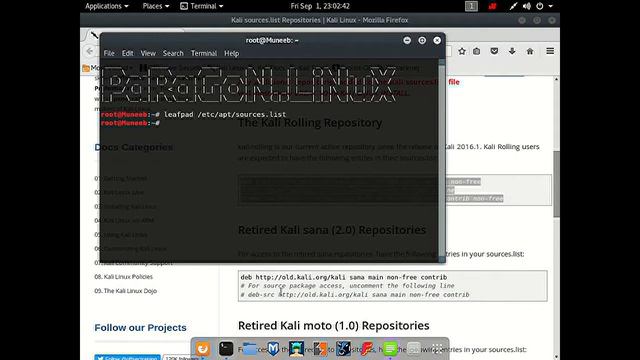The width and height of the screenshot is (640, 360).
Task: Click the Firefox page vertical scrollbar
Action: coord(556,184)
